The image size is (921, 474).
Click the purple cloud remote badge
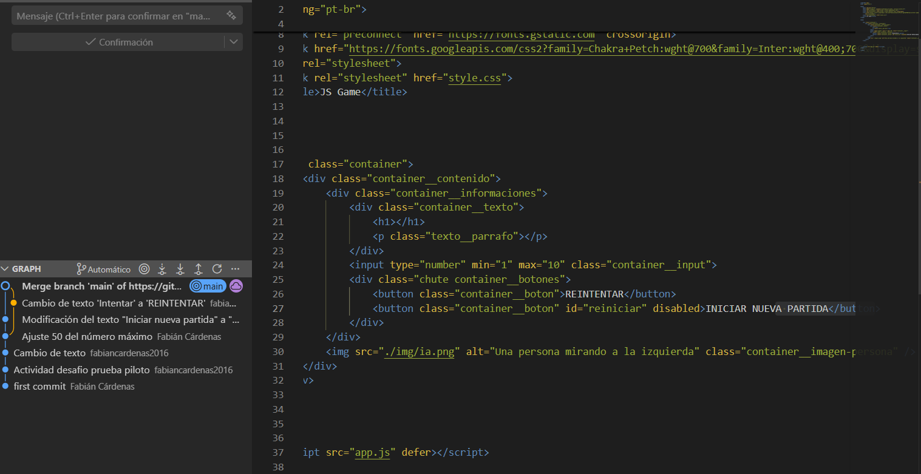[x=236, y=287]
